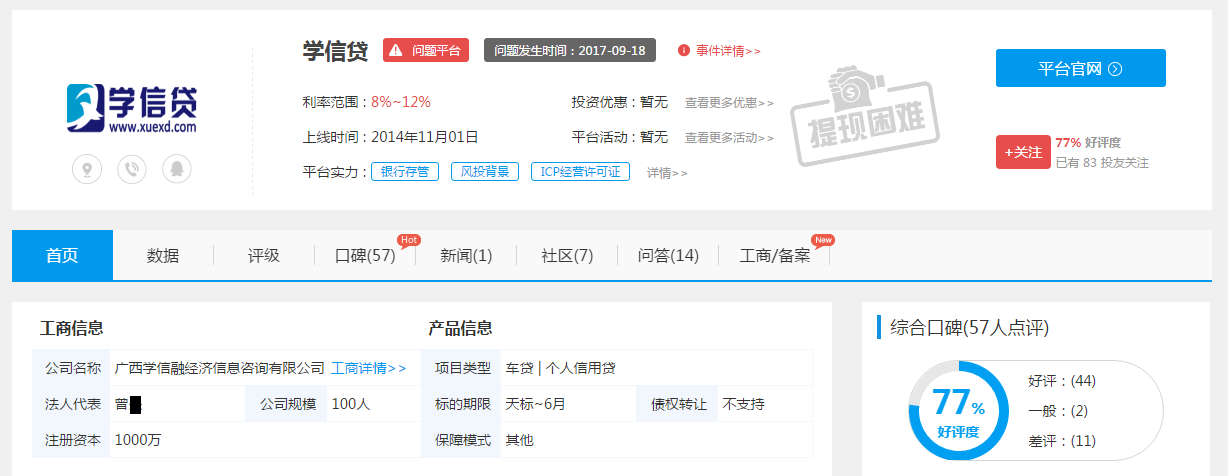This screenshot has width=1228, height=476.
Task: Click the 其他 guarantee mode value
Action: tap(519, 439)
